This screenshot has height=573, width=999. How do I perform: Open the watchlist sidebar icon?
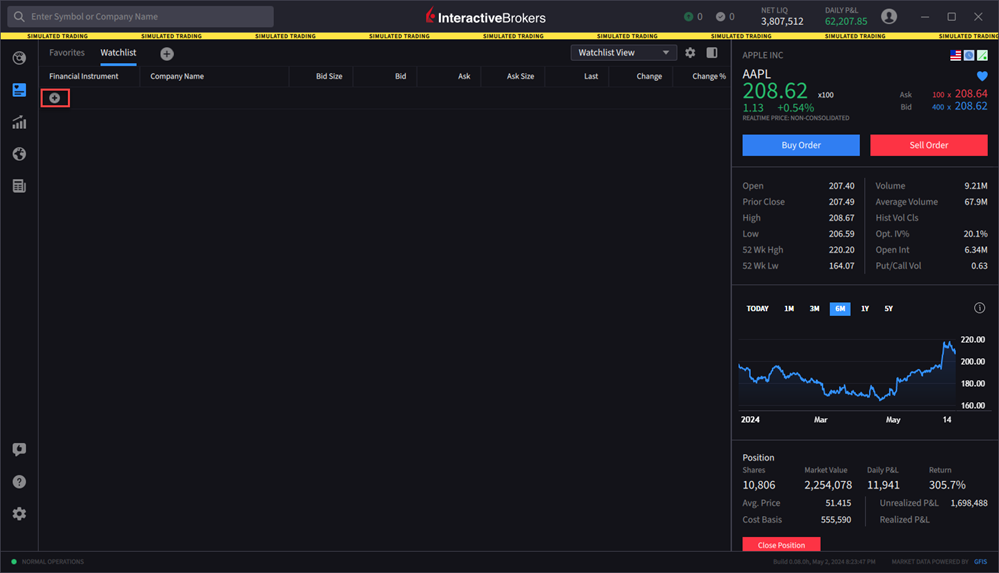click(19, 90)
